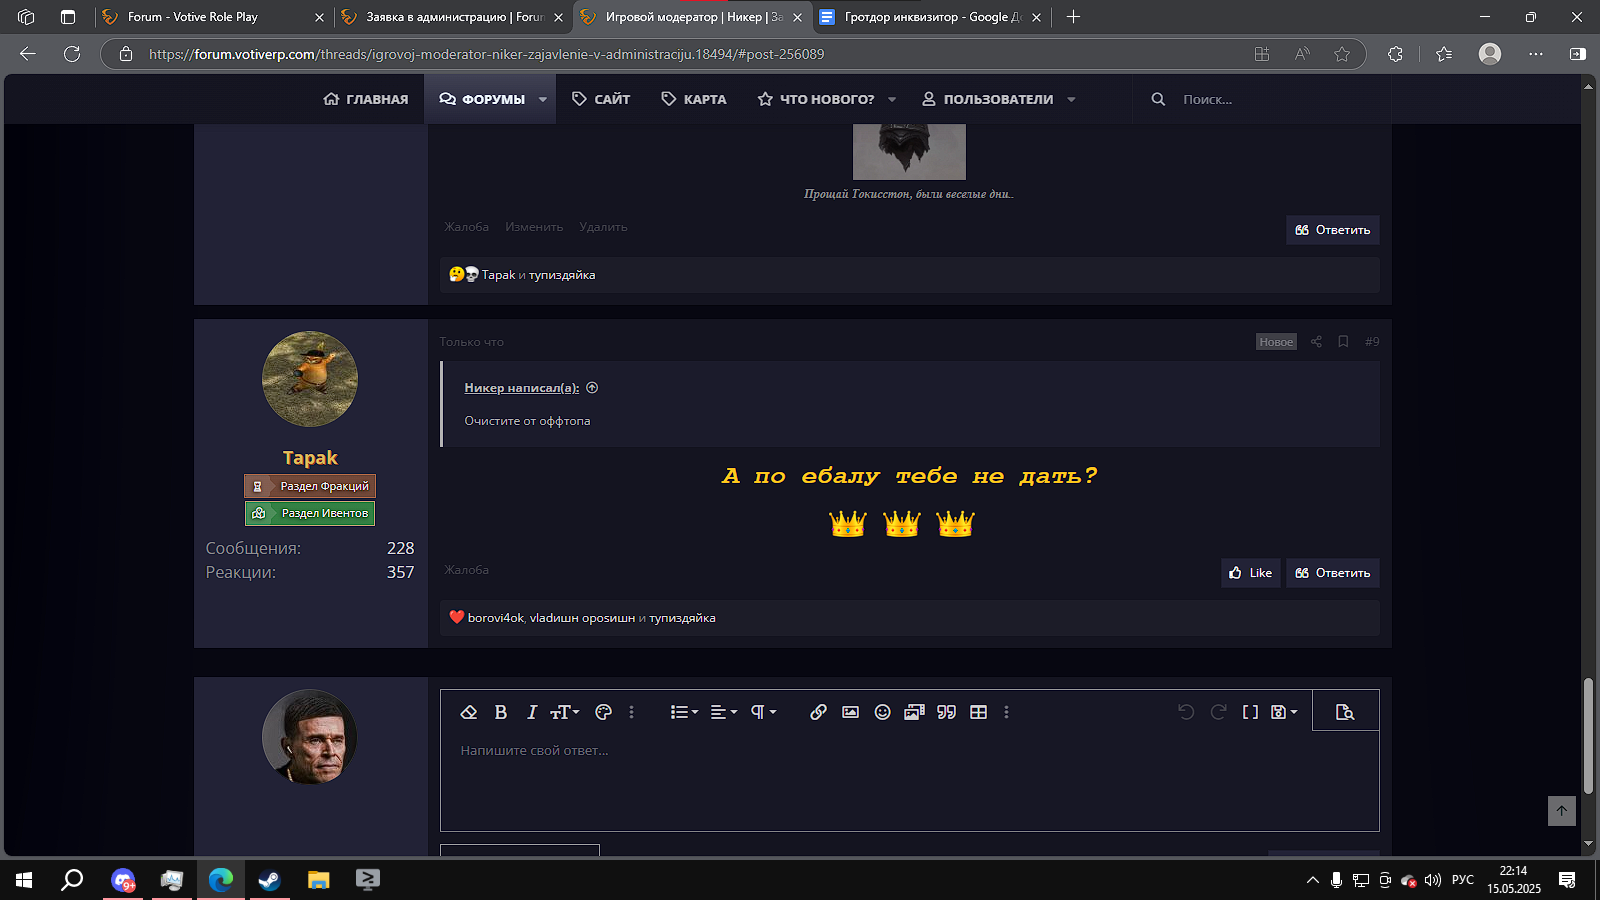1600x900 pixels.
Task: Open the КАРТА navigation menu item
Action: point(694,99)
